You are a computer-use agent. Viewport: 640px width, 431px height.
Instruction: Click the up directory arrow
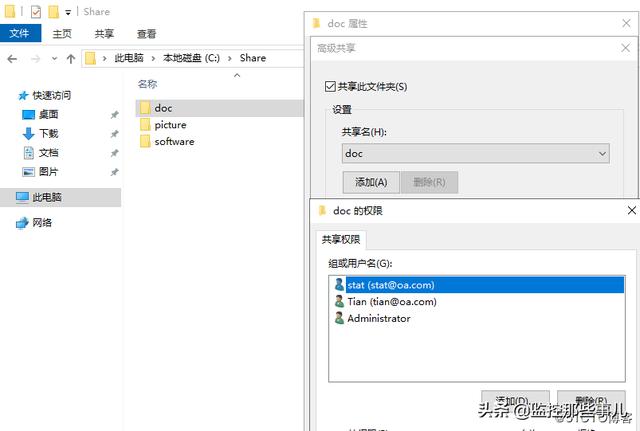(71, 59)
